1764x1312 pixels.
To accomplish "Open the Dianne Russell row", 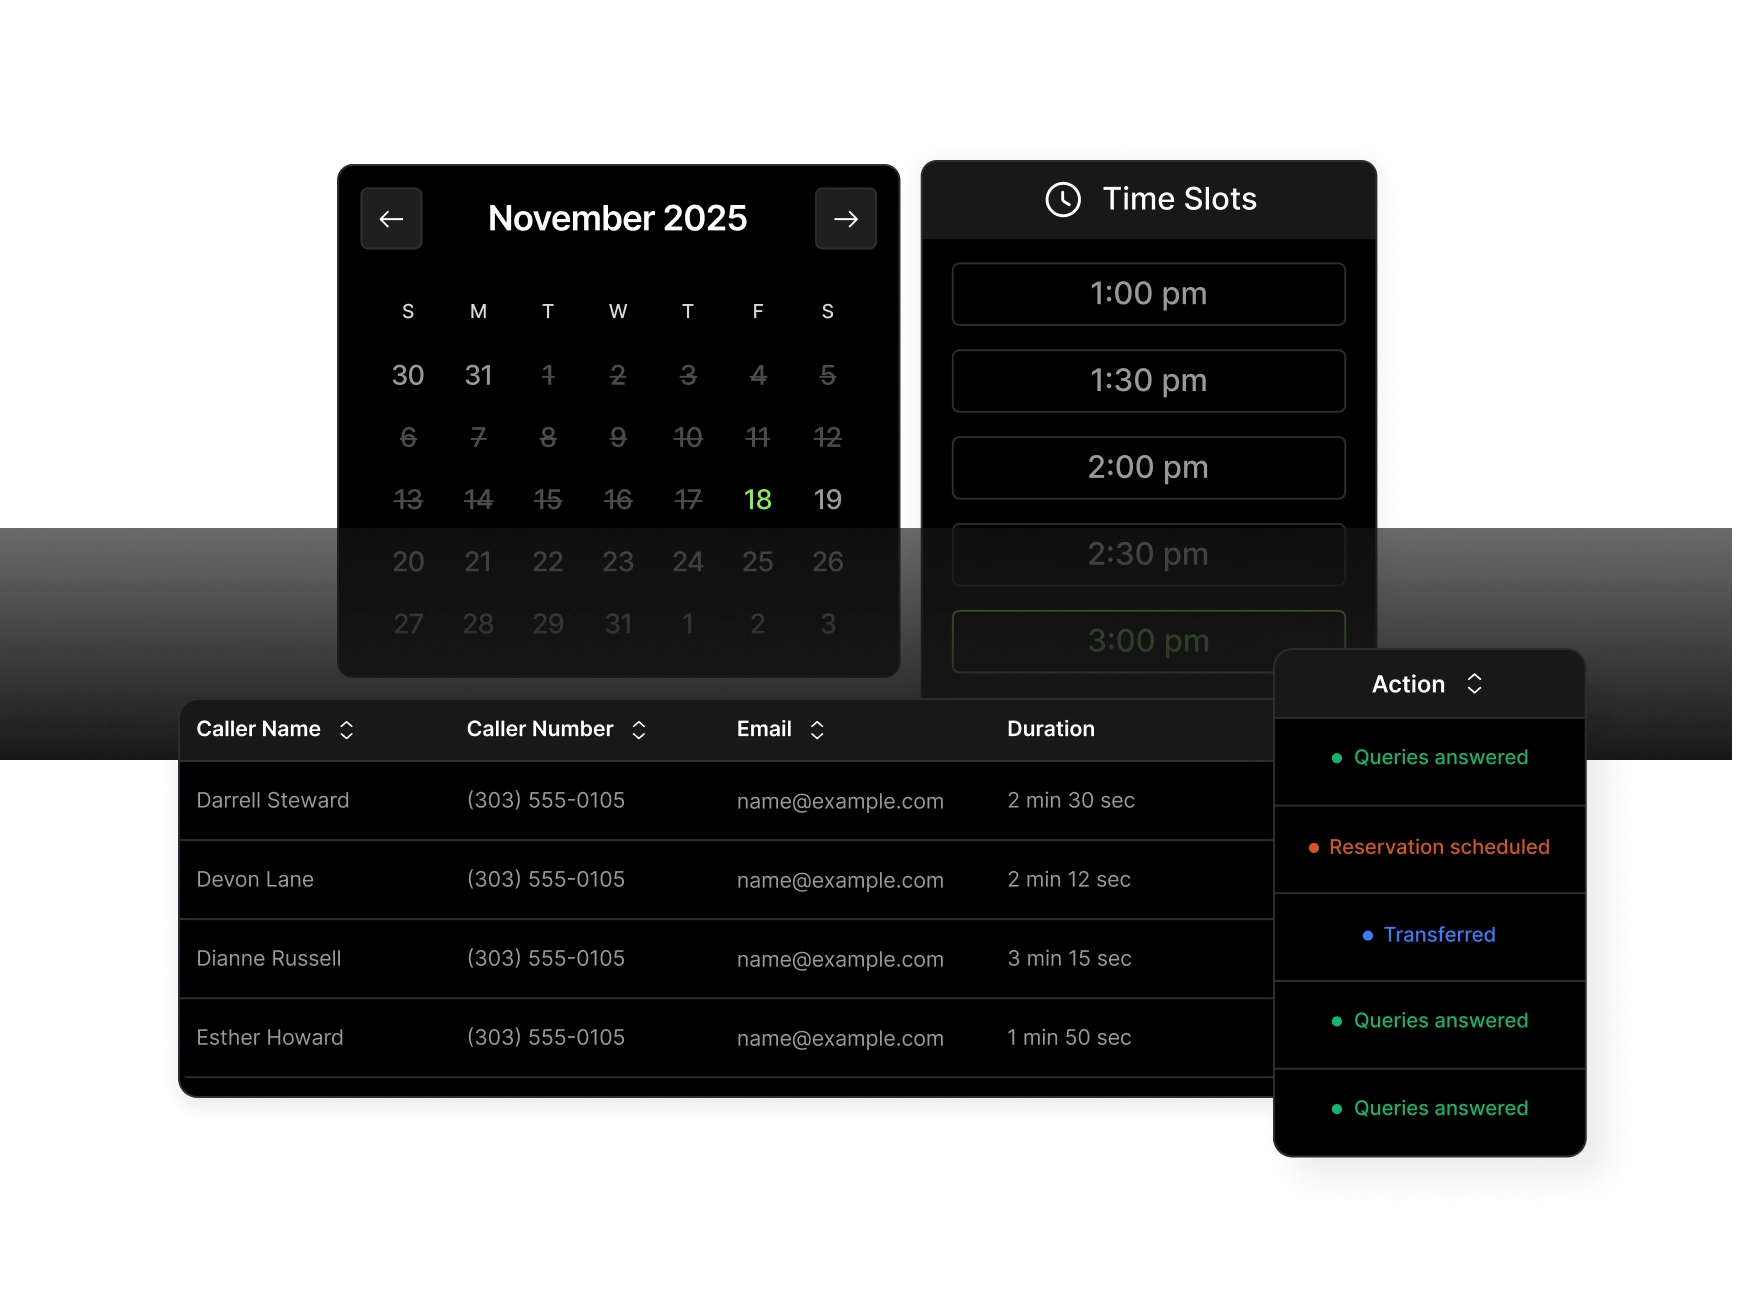I will pos(726,959).
